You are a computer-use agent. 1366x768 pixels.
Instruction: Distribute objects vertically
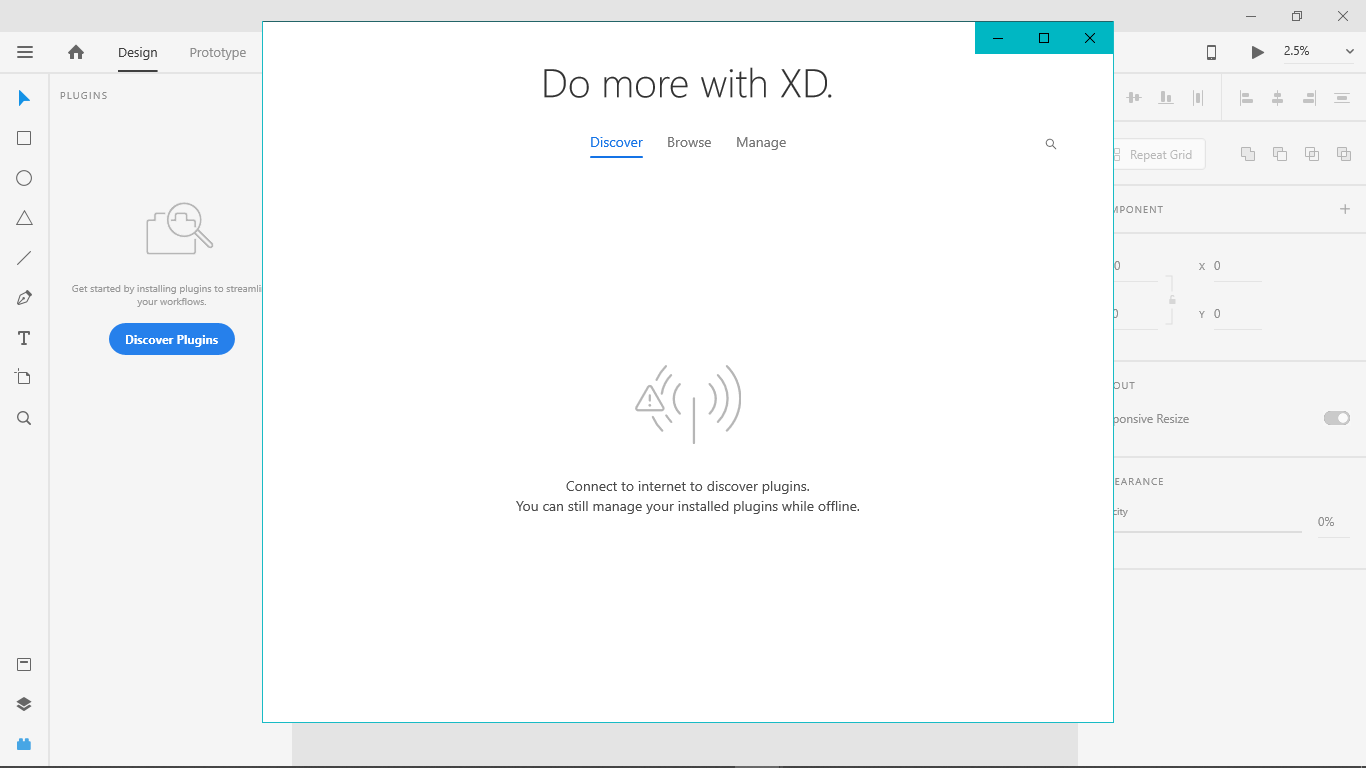click(1342, 97)
